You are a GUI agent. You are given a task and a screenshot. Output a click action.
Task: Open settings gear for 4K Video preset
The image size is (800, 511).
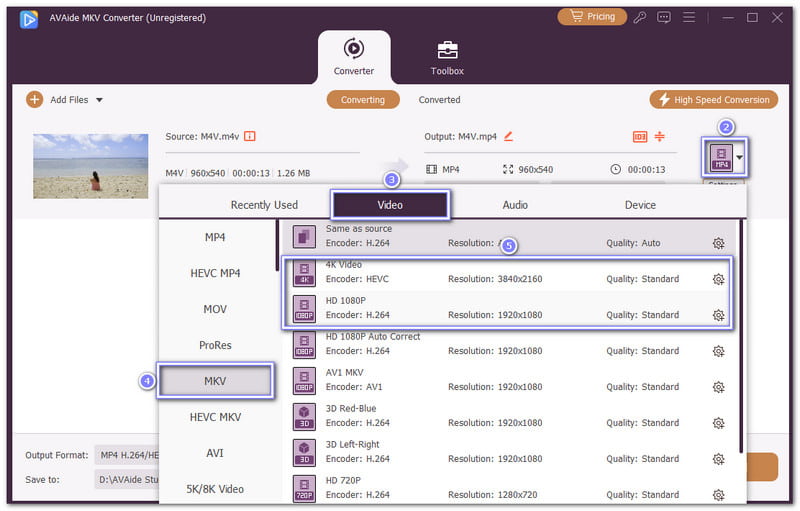click(x=718, y=279)
